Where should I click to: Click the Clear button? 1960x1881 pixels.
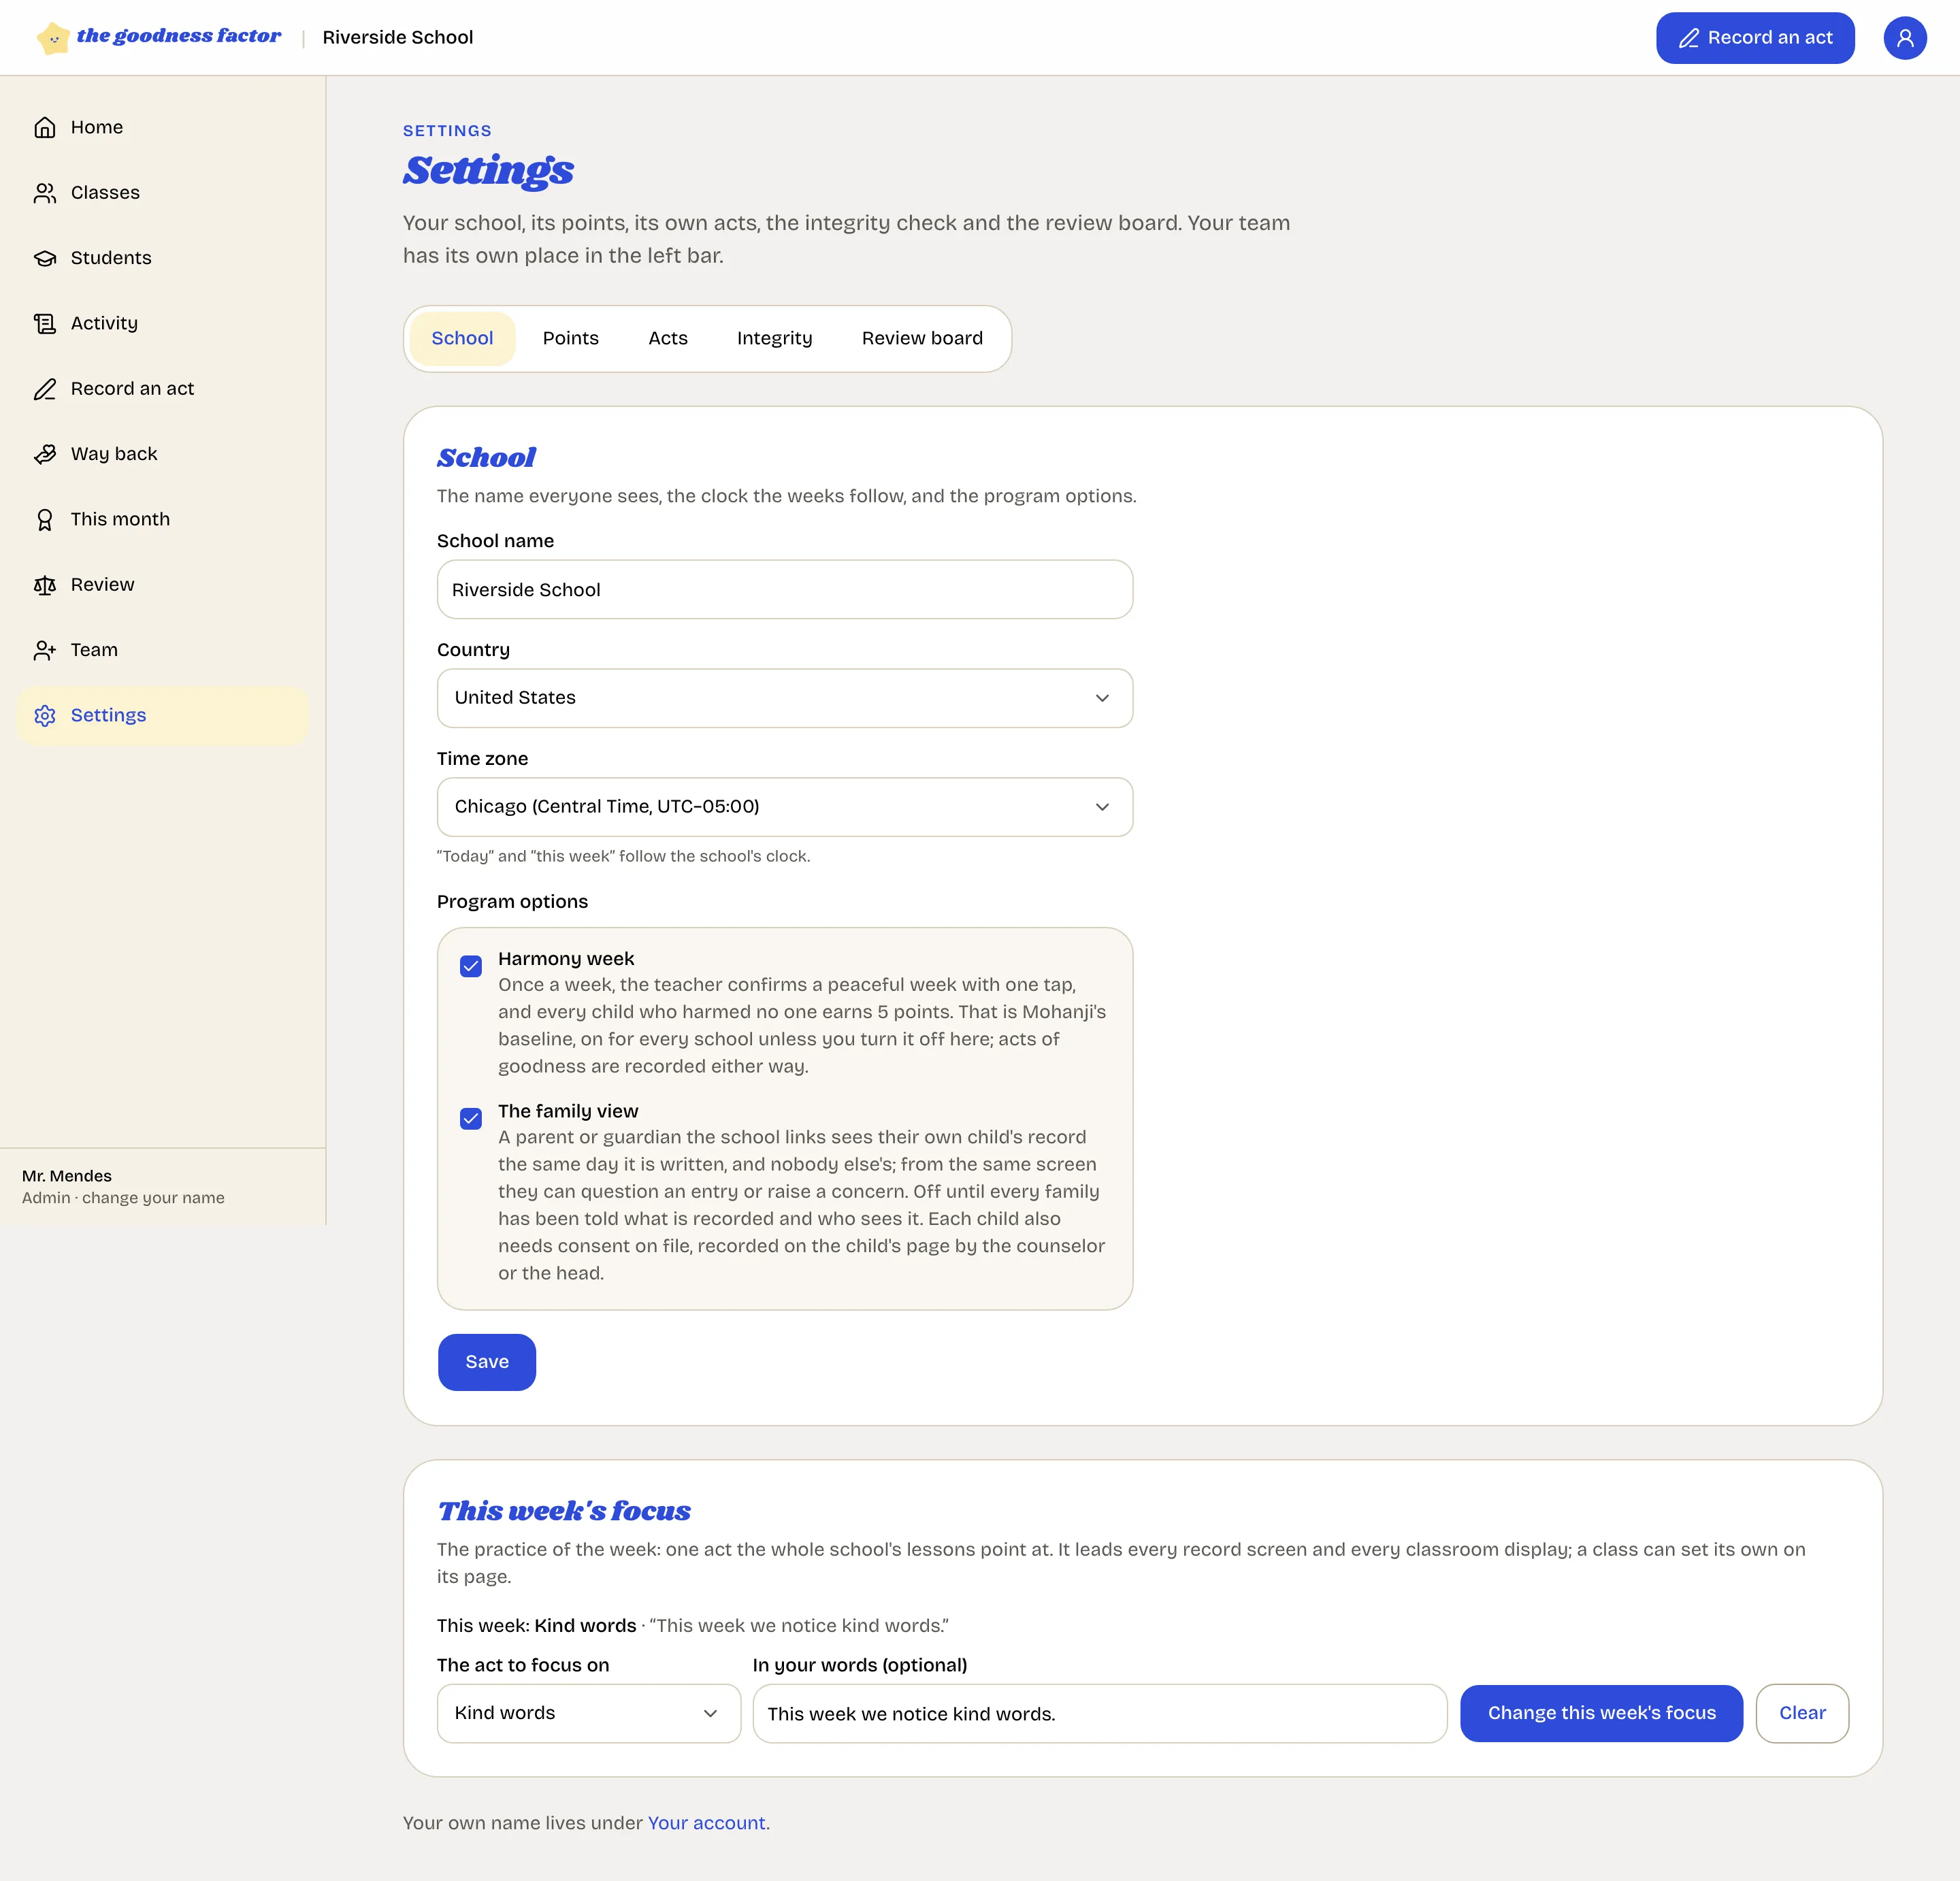click(1802, 1713)
